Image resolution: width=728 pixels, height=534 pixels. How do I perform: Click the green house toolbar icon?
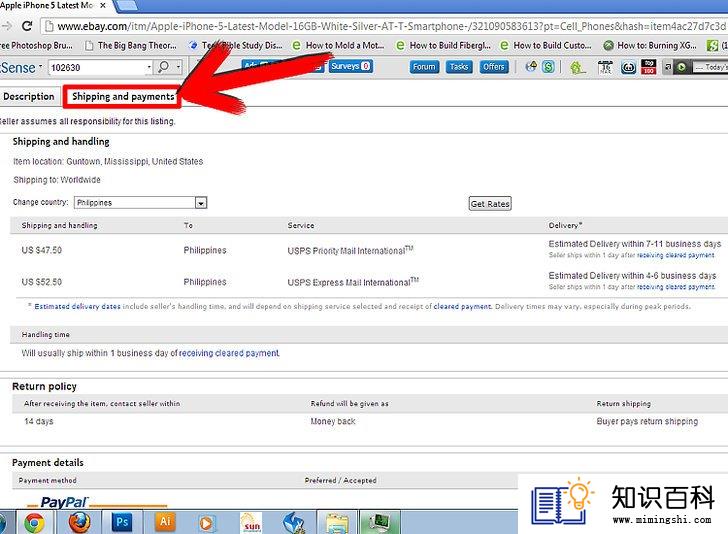(577, 68)
